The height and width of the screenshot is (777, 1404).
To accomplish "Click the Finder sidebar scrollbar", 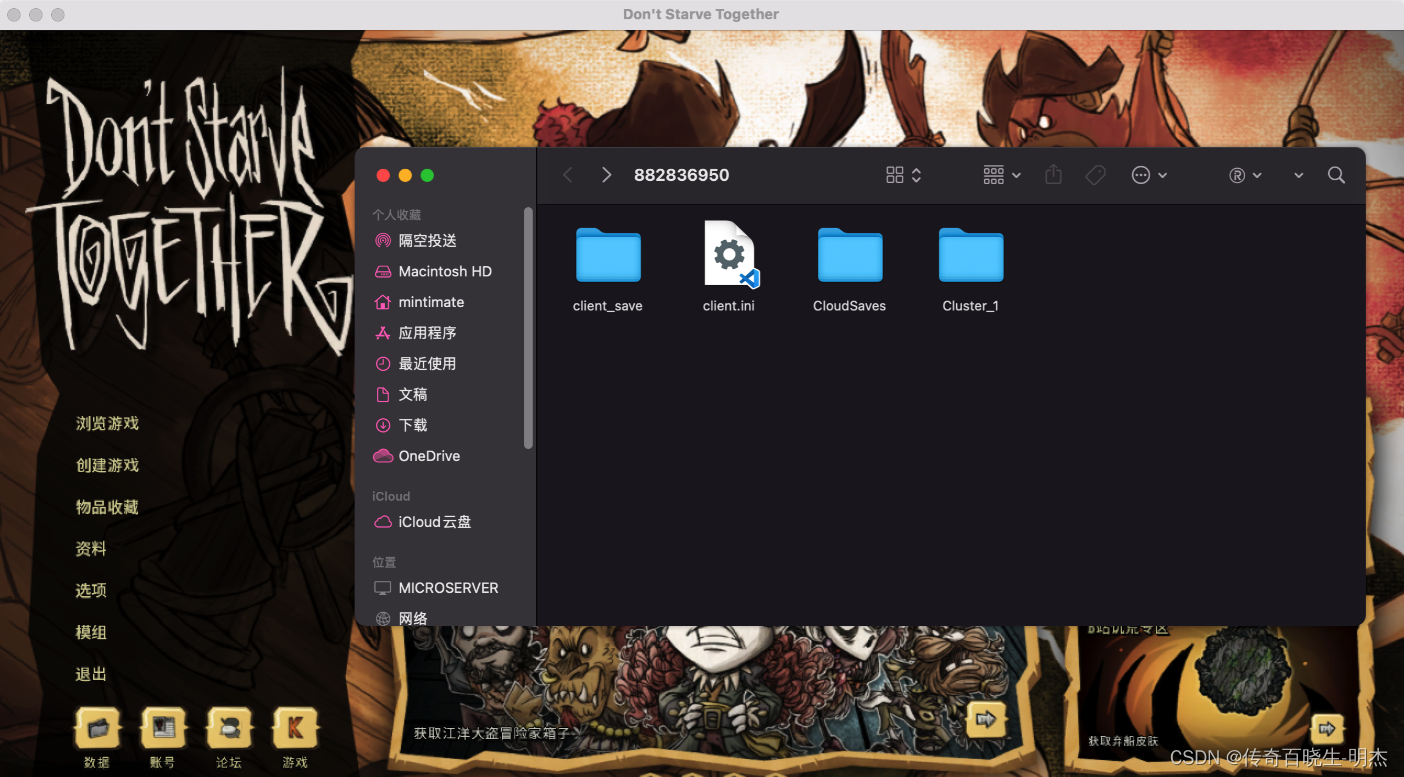I will pos(529,328).
